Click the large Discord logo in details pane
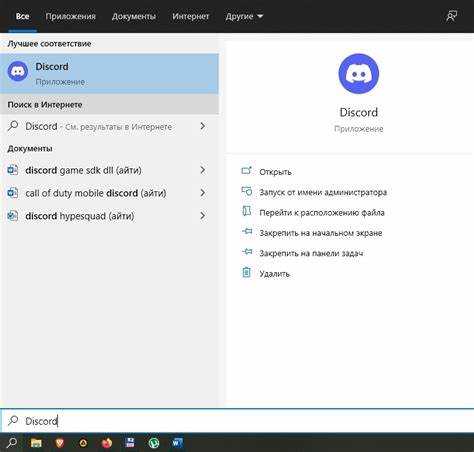474x452 pixels. point(359,74)
